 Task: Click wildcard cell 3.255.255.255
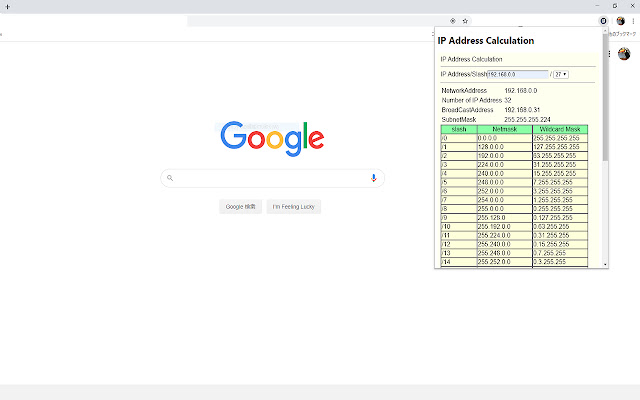pyautogui.click(x=560, y=191)
